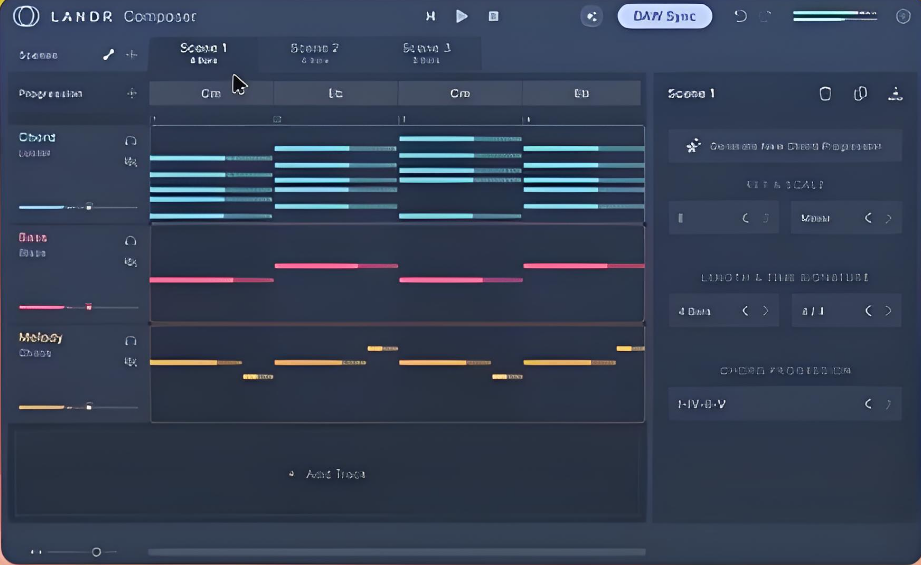Click the LANDR logo icon
Image resolution: width=921 pixels, height=565 pixels.
point(26,16)
